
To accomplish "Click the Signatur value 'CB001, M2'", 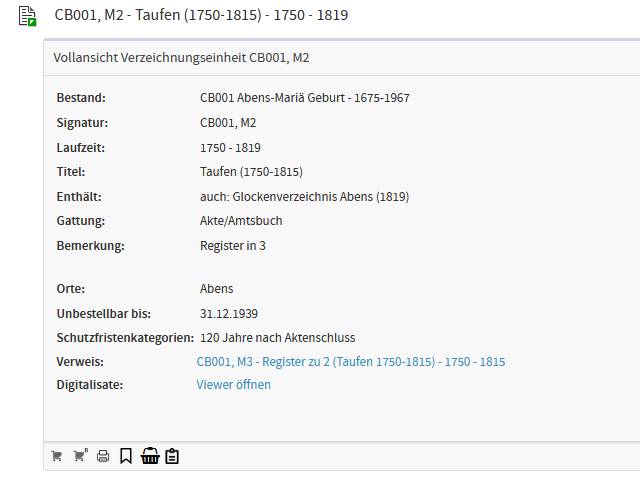I will pyautogui.click(x=228, y=123).
